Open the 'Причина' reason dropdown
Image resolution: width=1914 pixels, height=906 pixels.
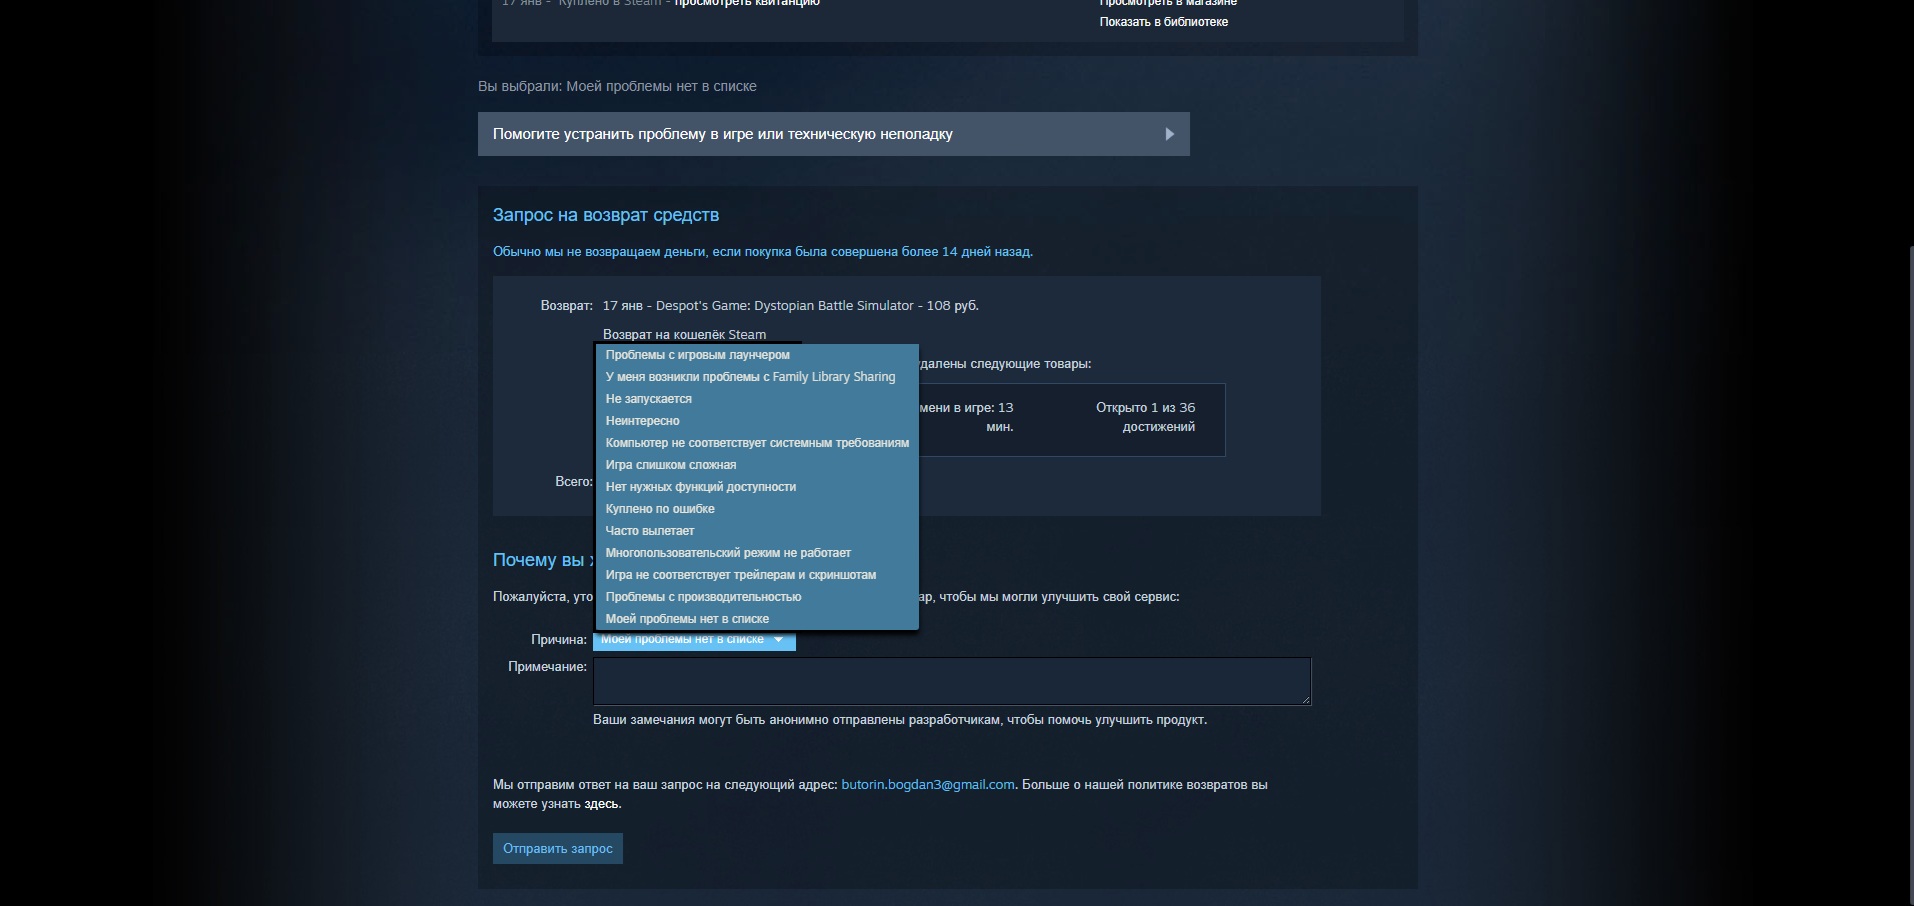coord(694,640)
